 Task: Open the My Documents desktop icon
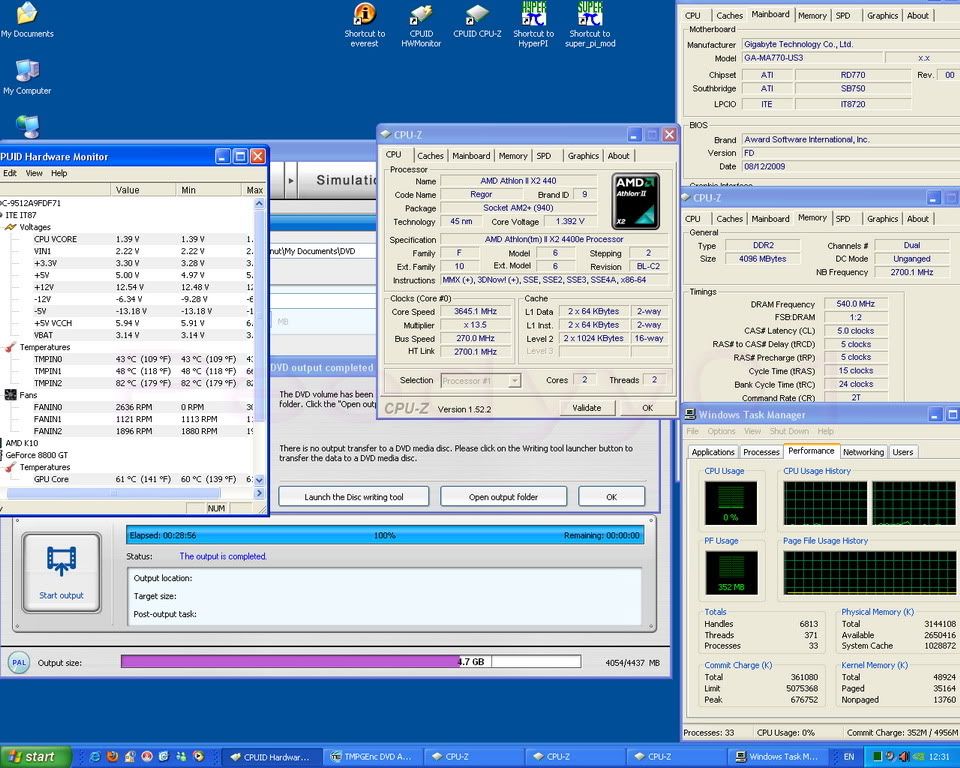click(x=27, y=20)
